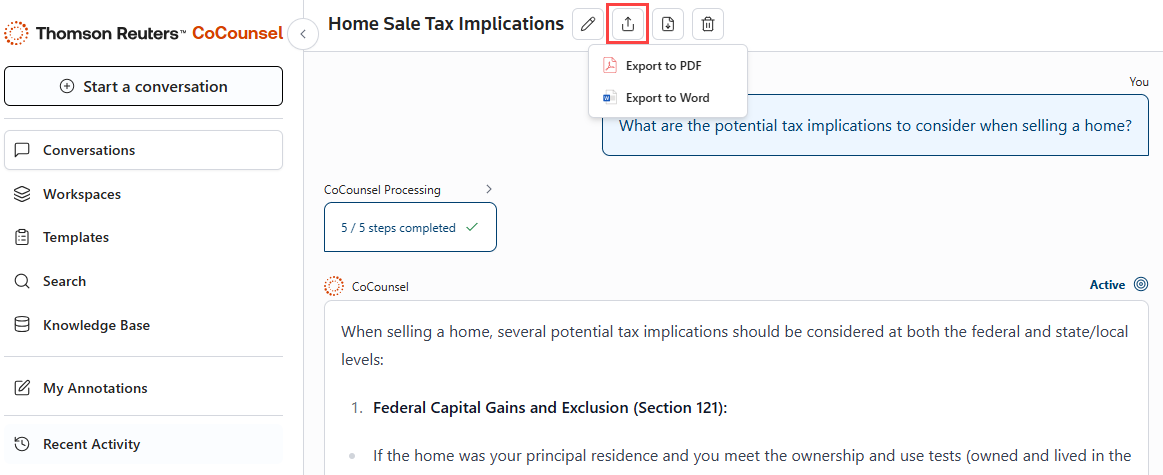
Task: View My Annotations
Action: pos(95,388)
